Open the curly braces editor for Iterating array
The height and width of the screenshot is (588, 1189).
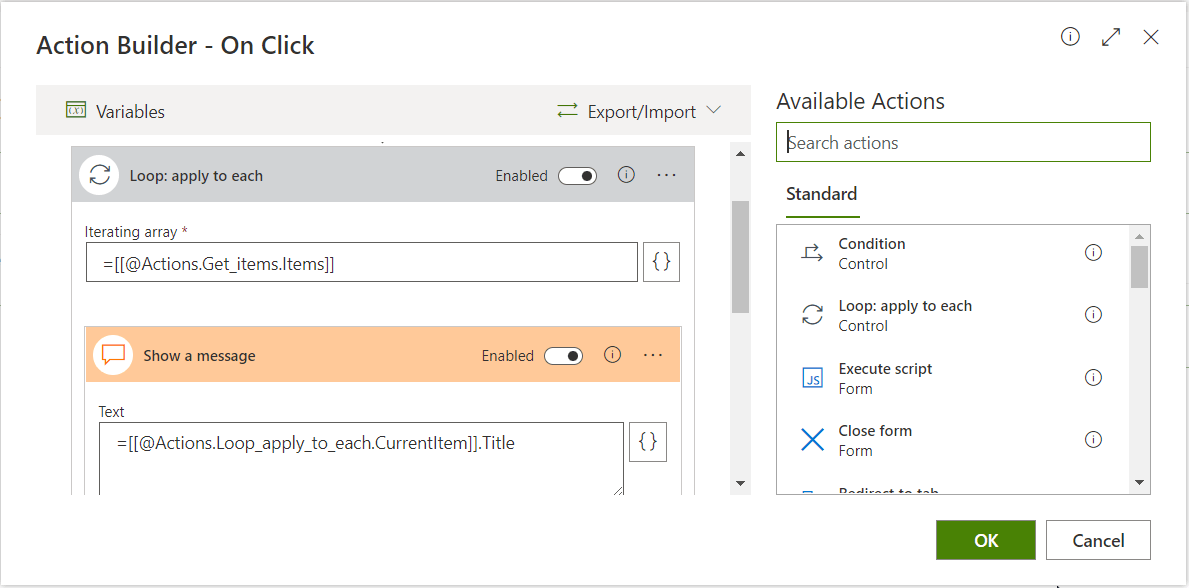click(x=661, y=262)
